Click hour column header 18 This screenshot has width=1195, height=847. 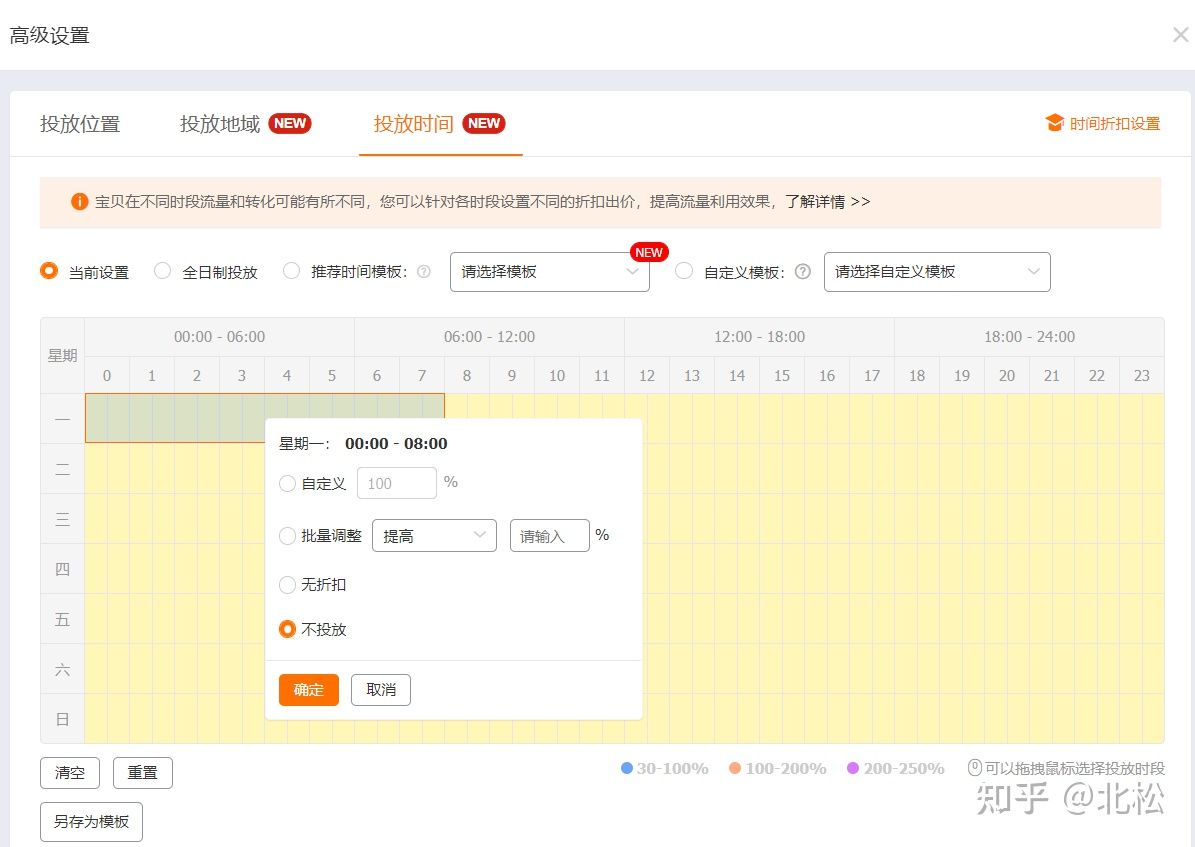pos(917,375)
